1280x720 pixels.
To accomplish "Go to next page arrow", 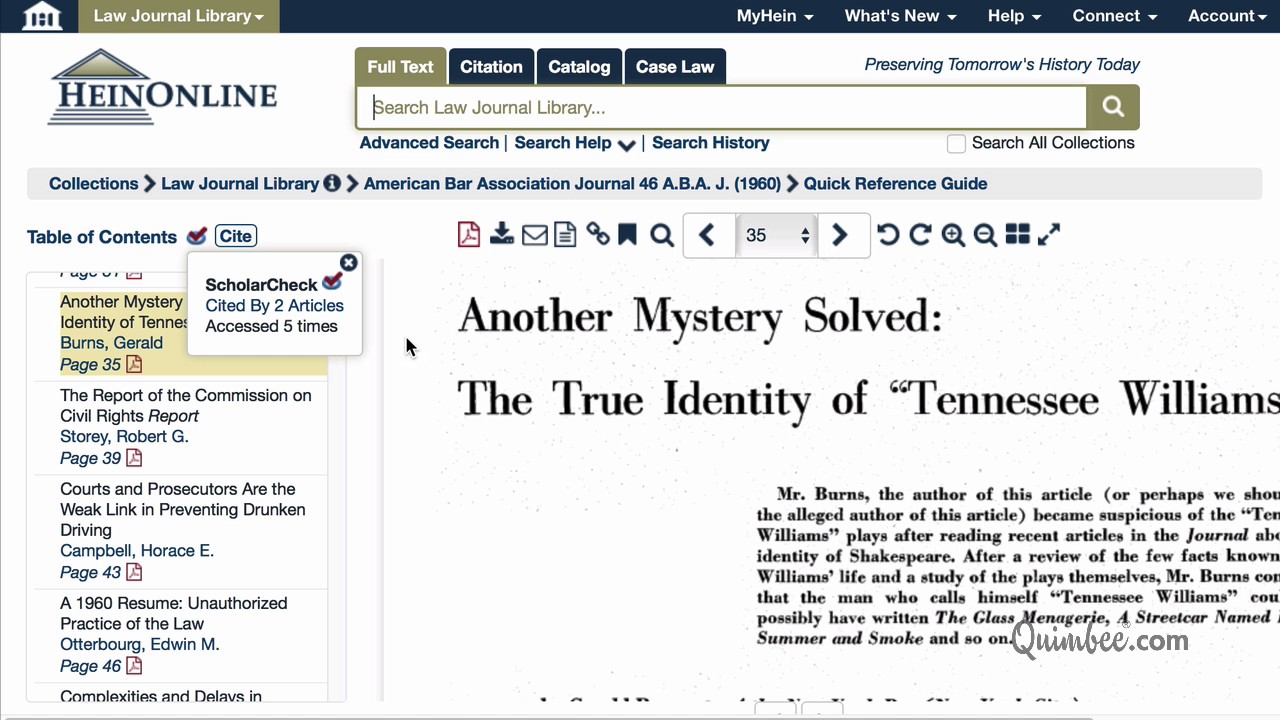I will pyautogui.click(x=840, y=235).
